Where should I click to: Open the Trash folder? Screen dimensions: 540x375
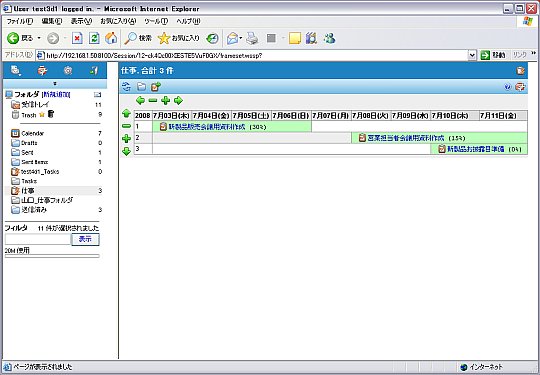pos(29,115)
